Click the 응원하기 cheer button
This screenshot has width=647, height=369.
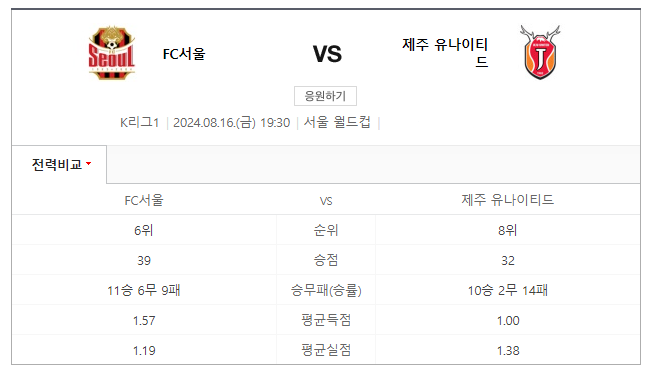point(325,96)
